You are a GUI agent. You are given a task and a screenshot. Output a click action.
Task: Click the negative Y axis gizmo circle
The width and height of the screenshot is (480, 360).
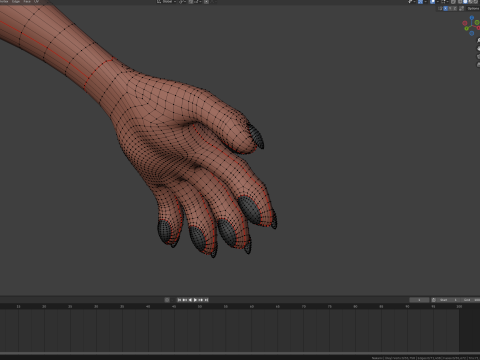tap(477, 22)
